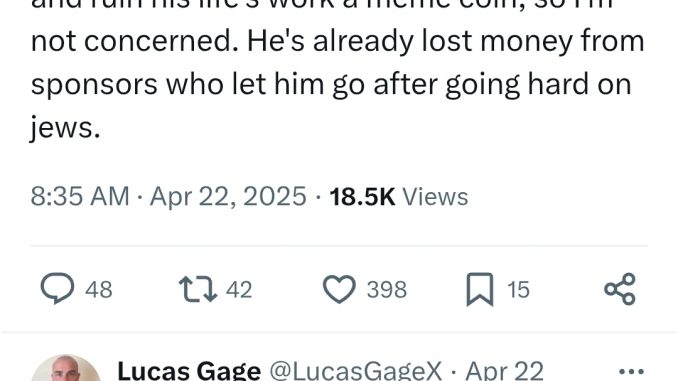Open the Apr 22 timestamp on the reply
This screenshot has width=678, height=381.
pos(504,371)
